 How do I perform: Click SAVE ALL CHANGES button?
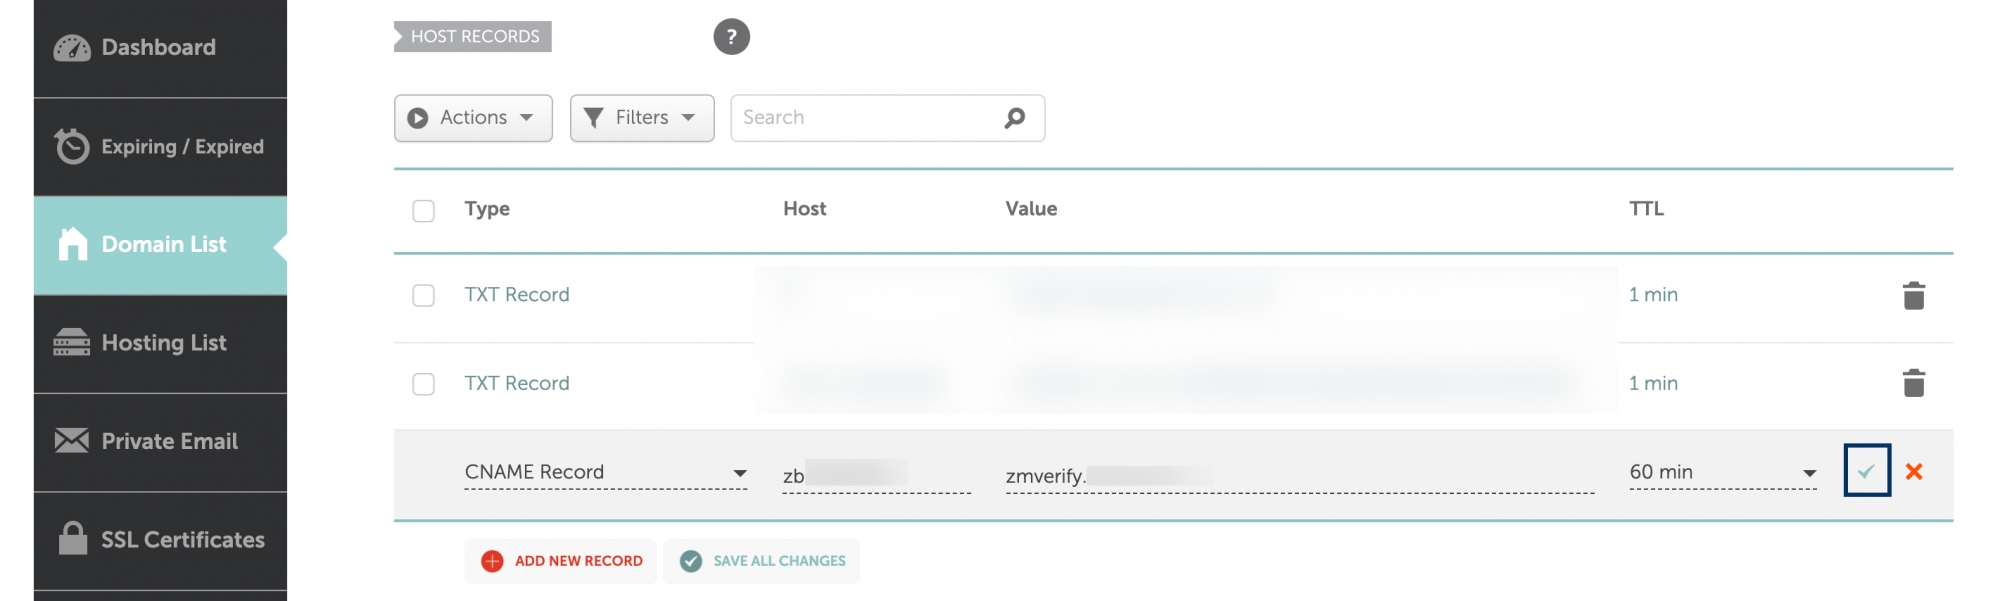[762, 561]
